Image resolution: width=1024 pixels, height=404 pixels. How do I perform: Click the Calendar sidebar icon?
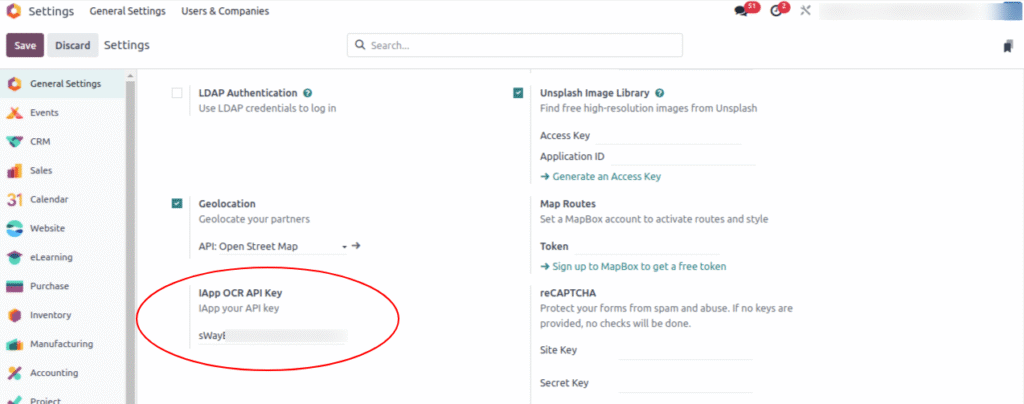coord(14,199)
